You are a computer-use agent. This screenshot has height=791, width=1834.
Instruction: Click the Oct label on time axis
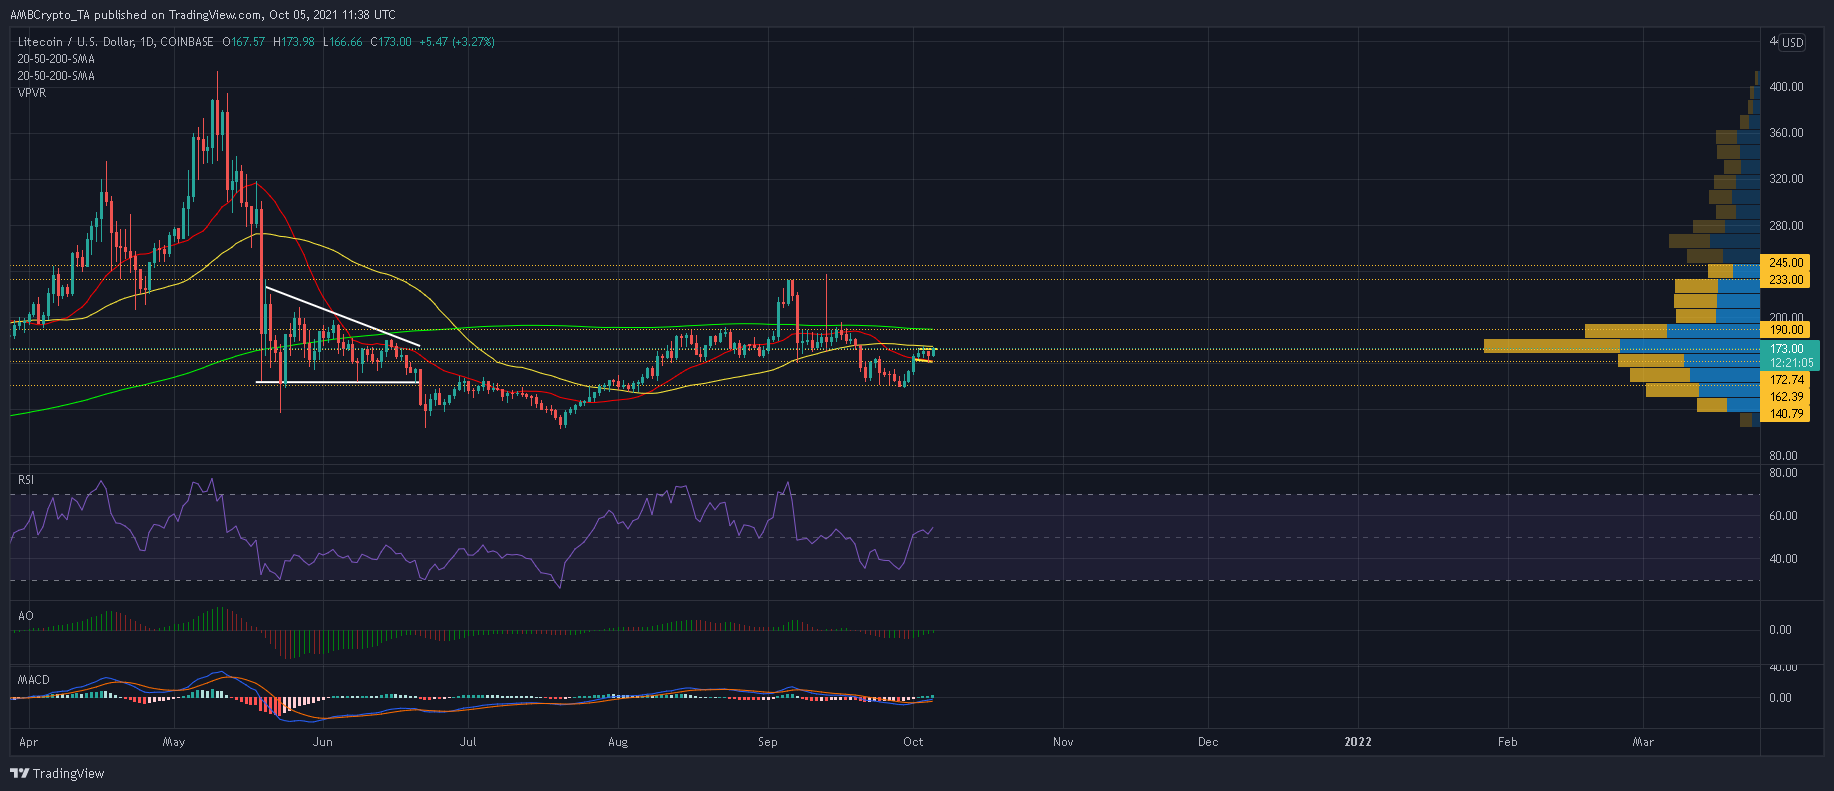tap(913, 742)
